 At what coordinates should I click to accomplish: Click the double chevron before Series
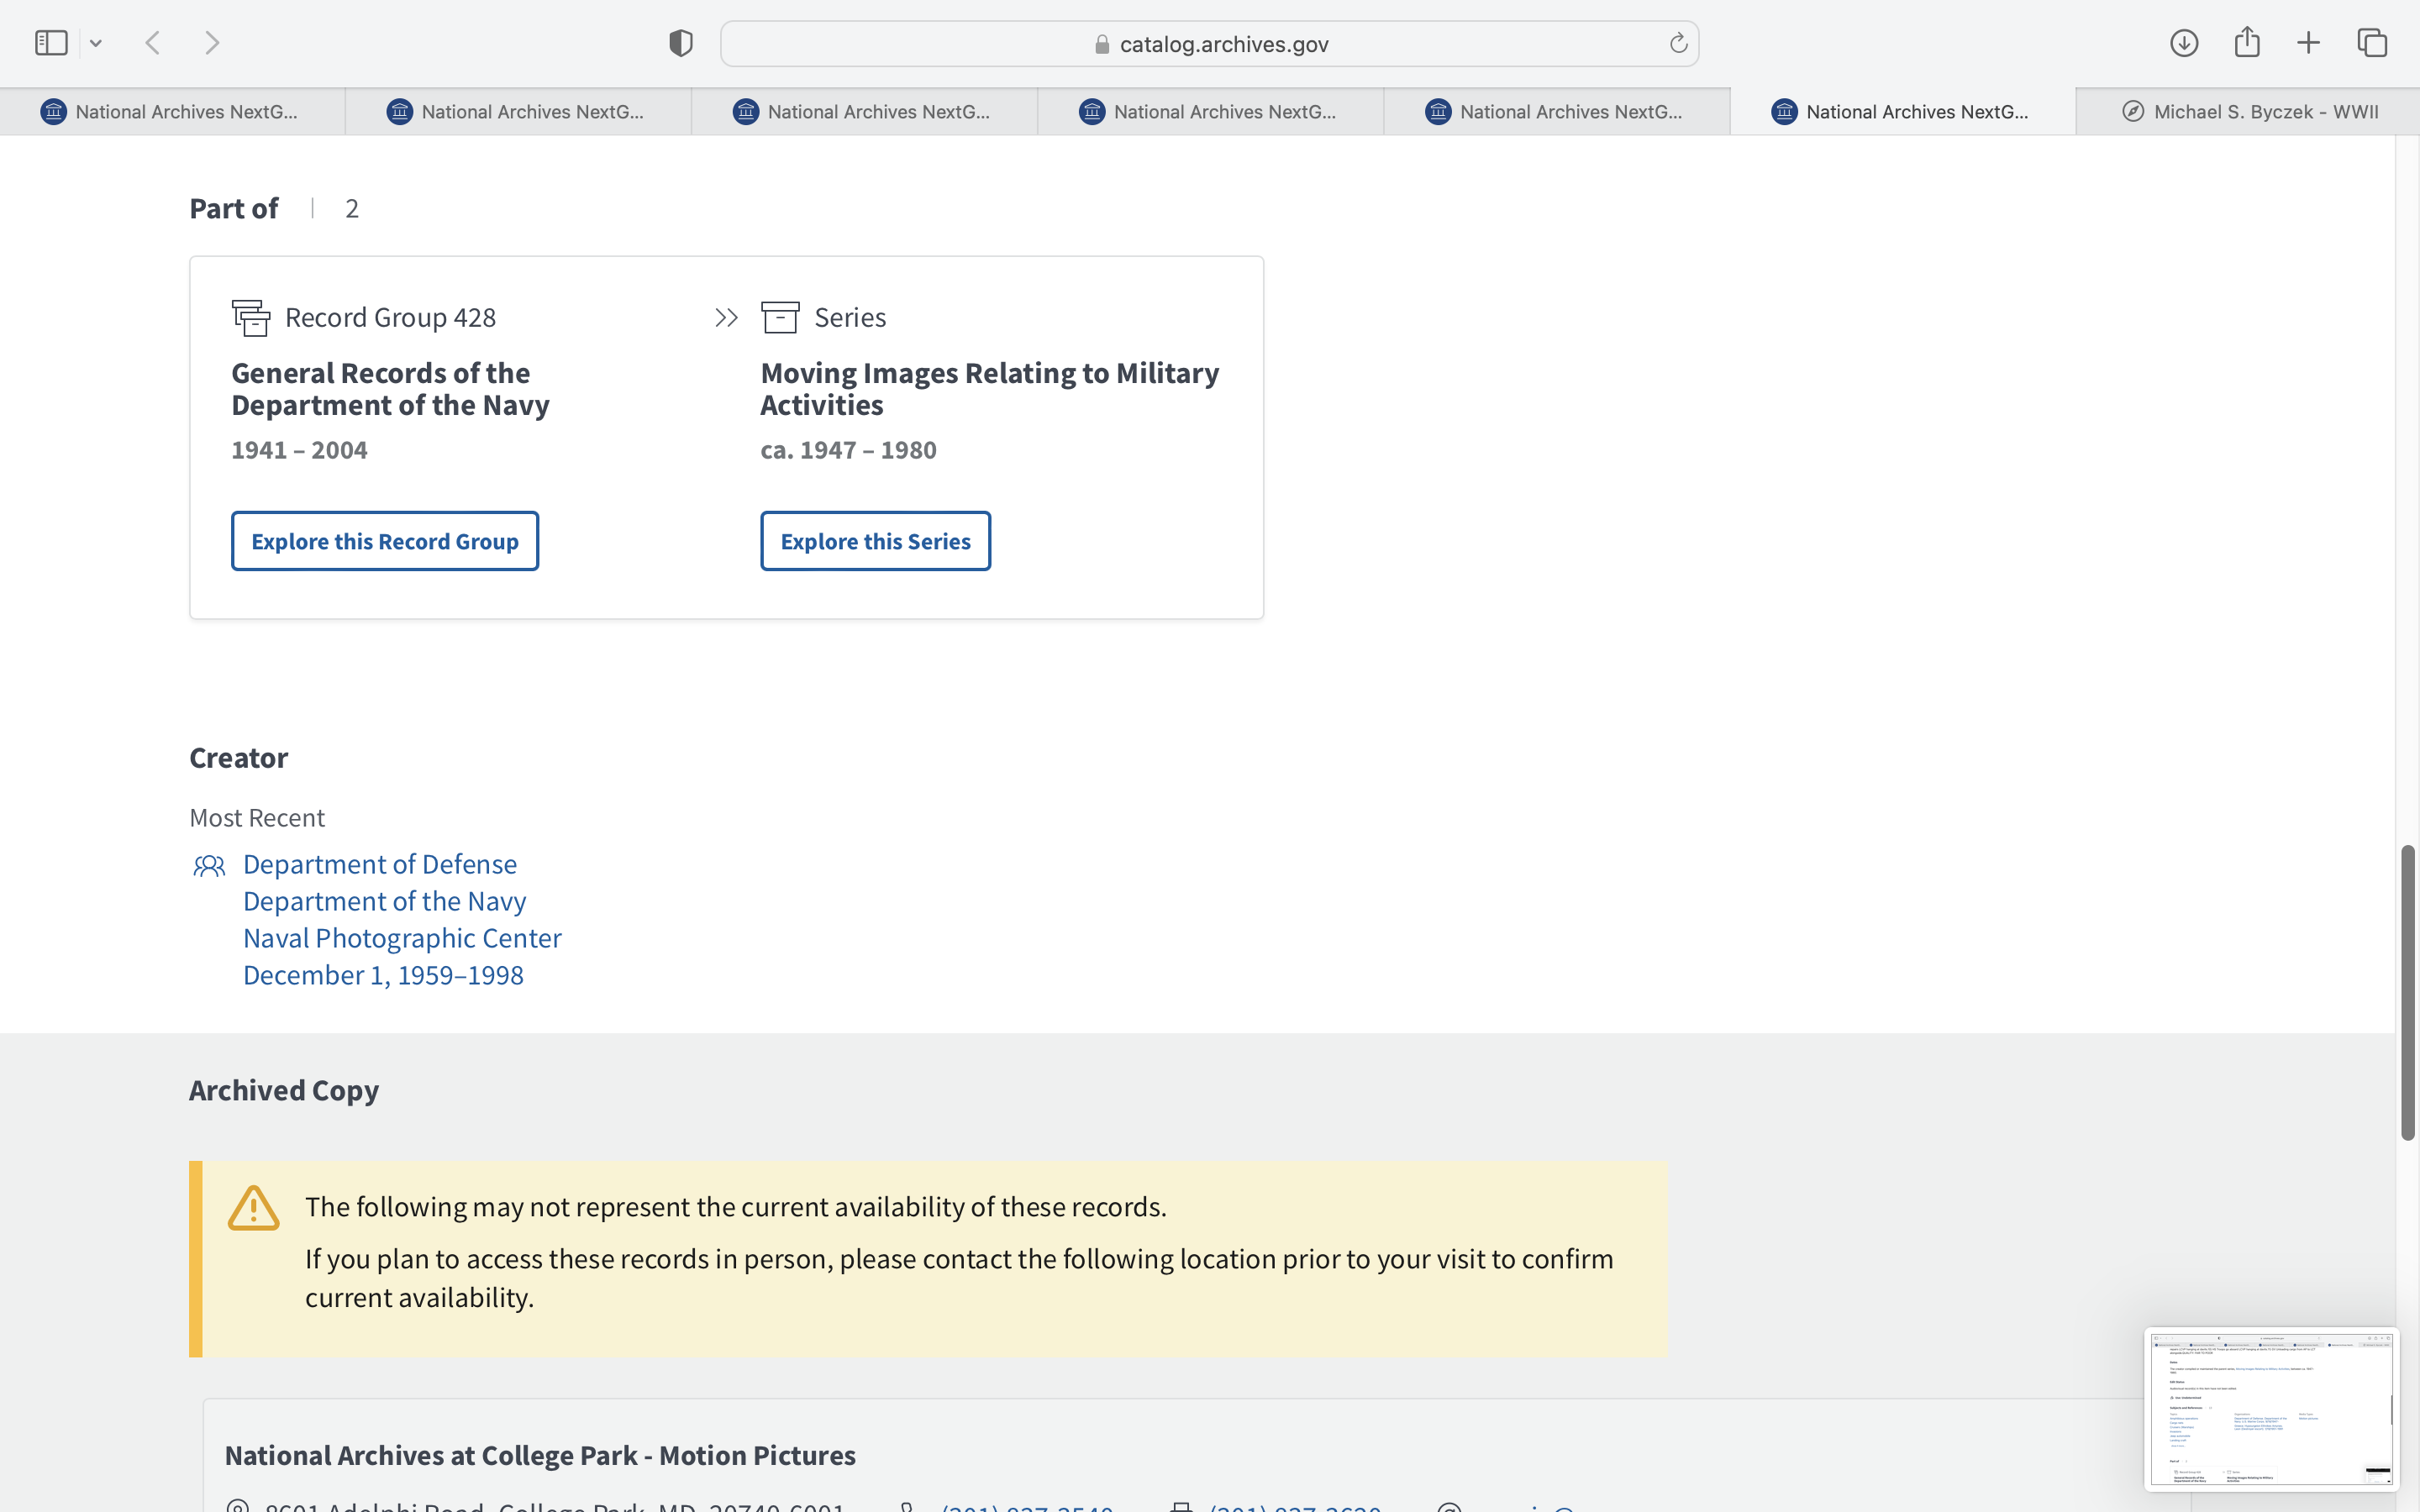[x=727, y=318]
